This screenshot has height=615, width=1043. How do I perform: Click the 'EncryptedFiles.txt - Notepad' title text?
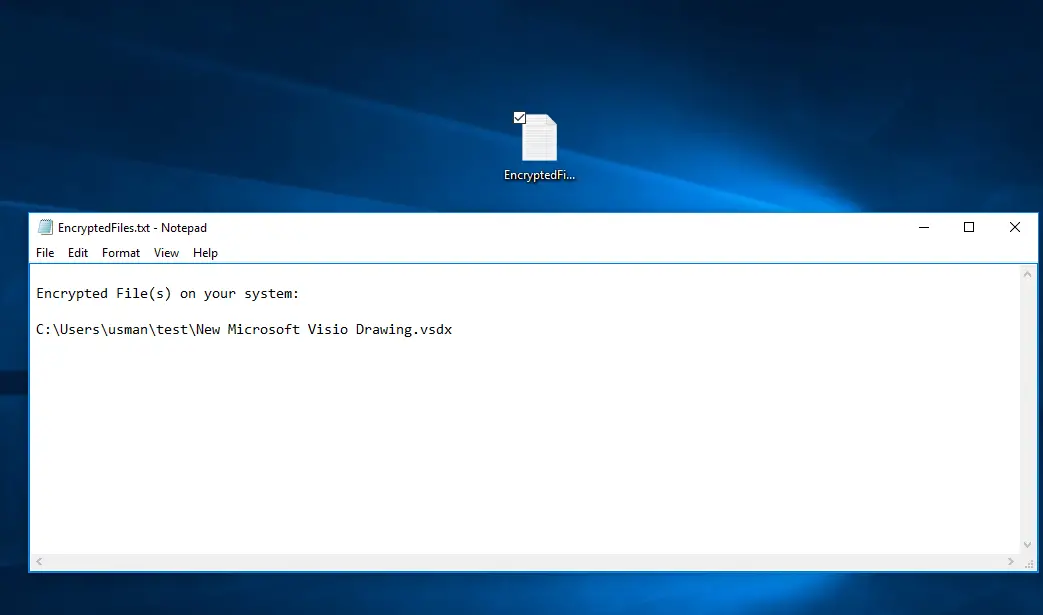132,227
